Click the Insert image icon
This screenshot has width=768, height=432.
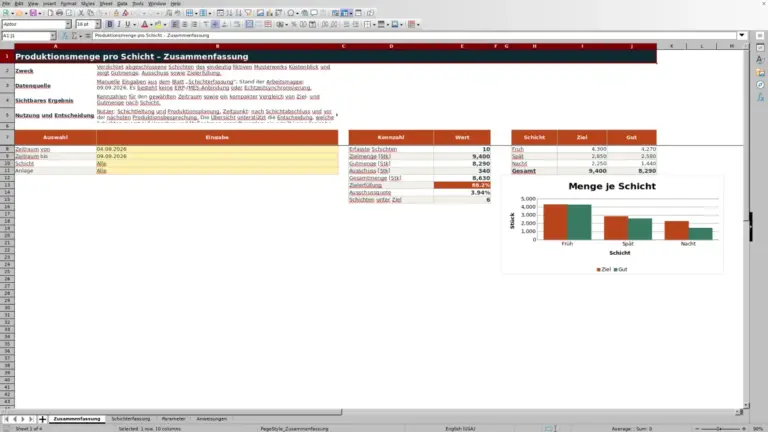(x=260, y=13)
